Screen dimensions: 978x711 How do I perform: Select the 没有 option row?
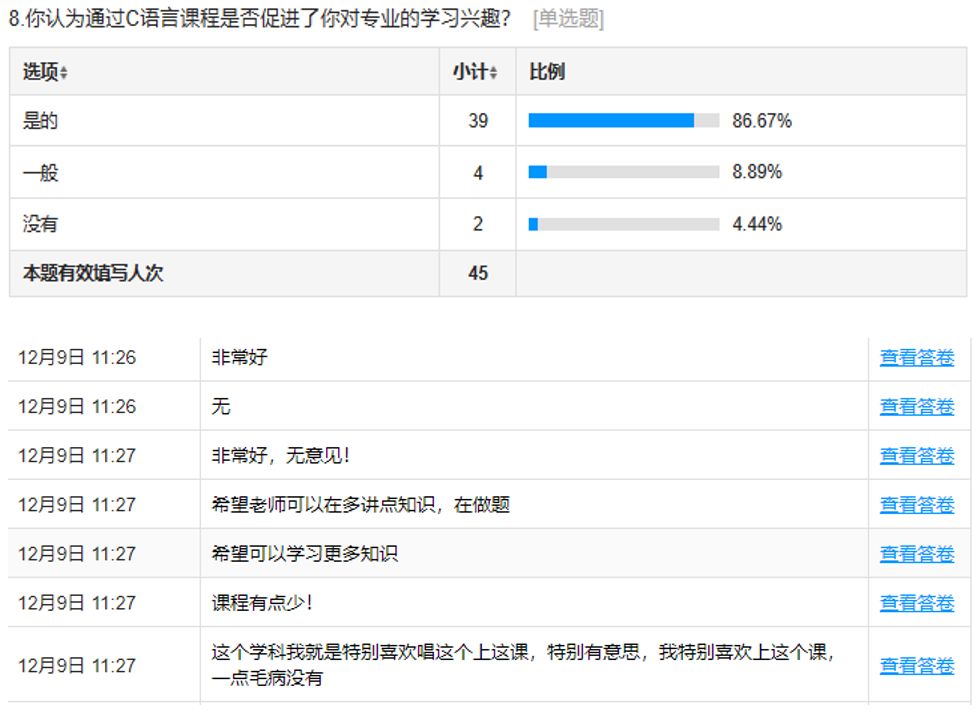point(41,224)
